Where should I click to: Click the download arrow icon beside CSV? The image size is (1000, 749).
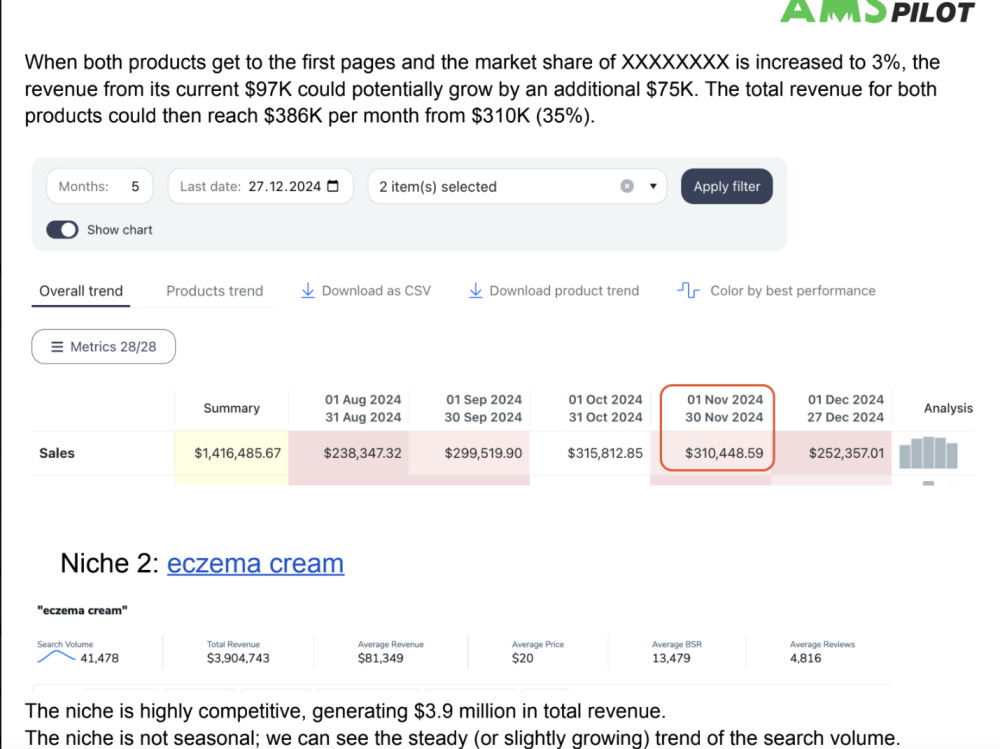click(x=308, y=291)
